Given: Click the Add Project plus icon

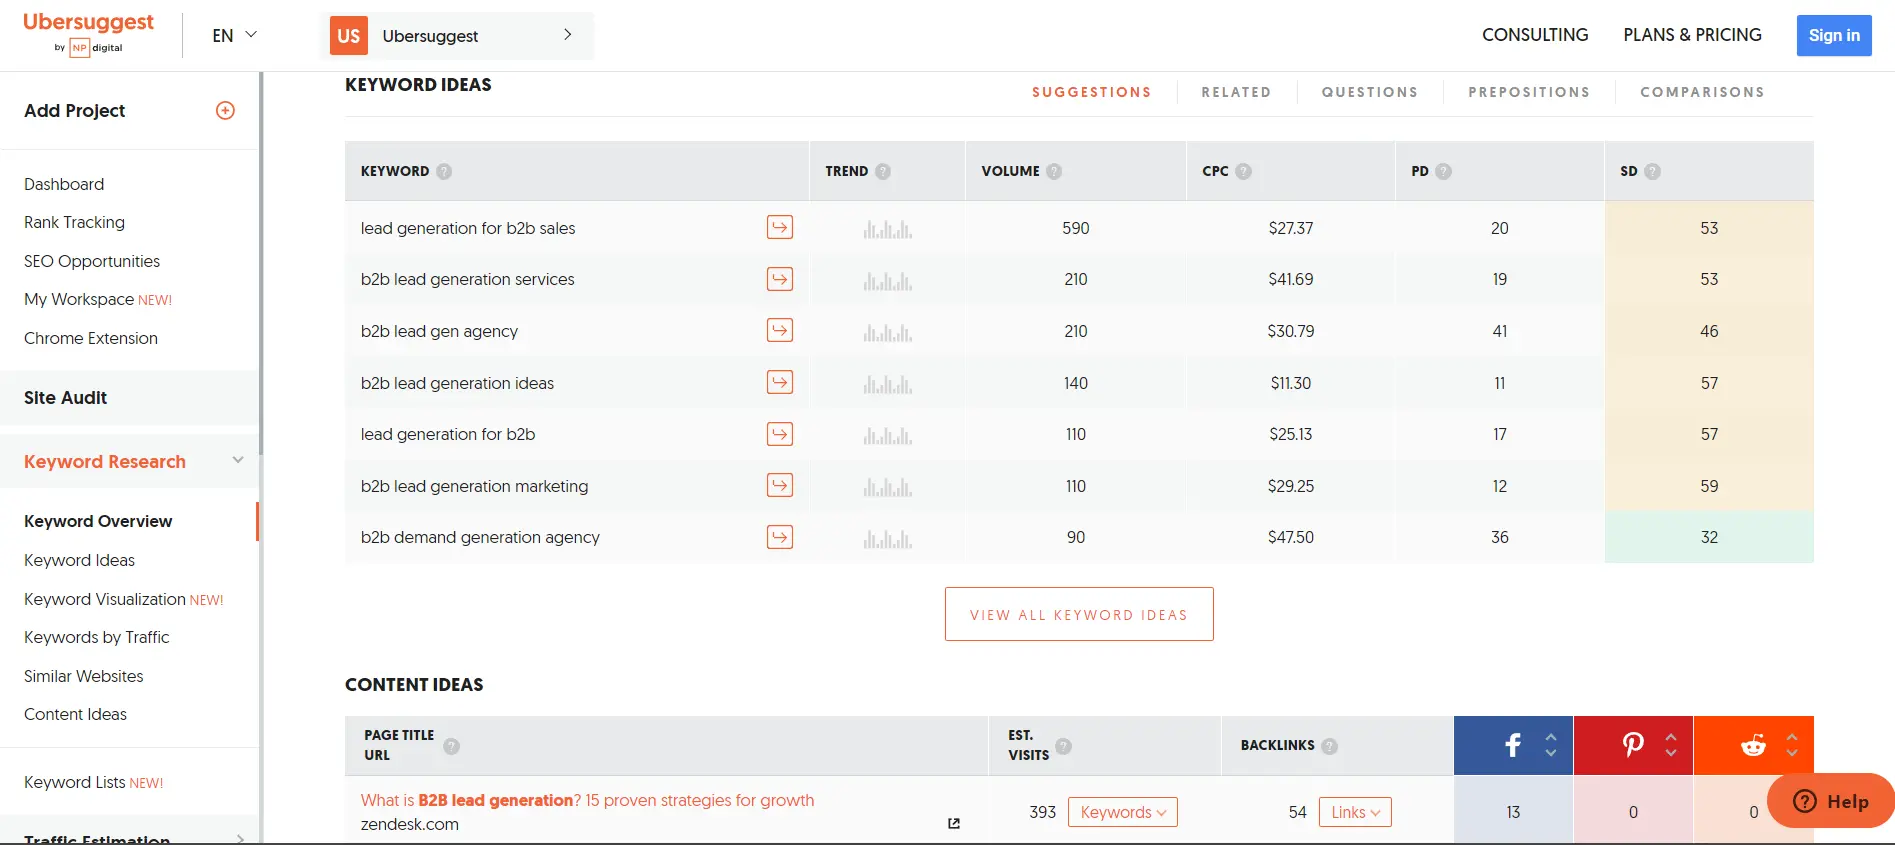Looking at the screenshot, I should point(225,110).
